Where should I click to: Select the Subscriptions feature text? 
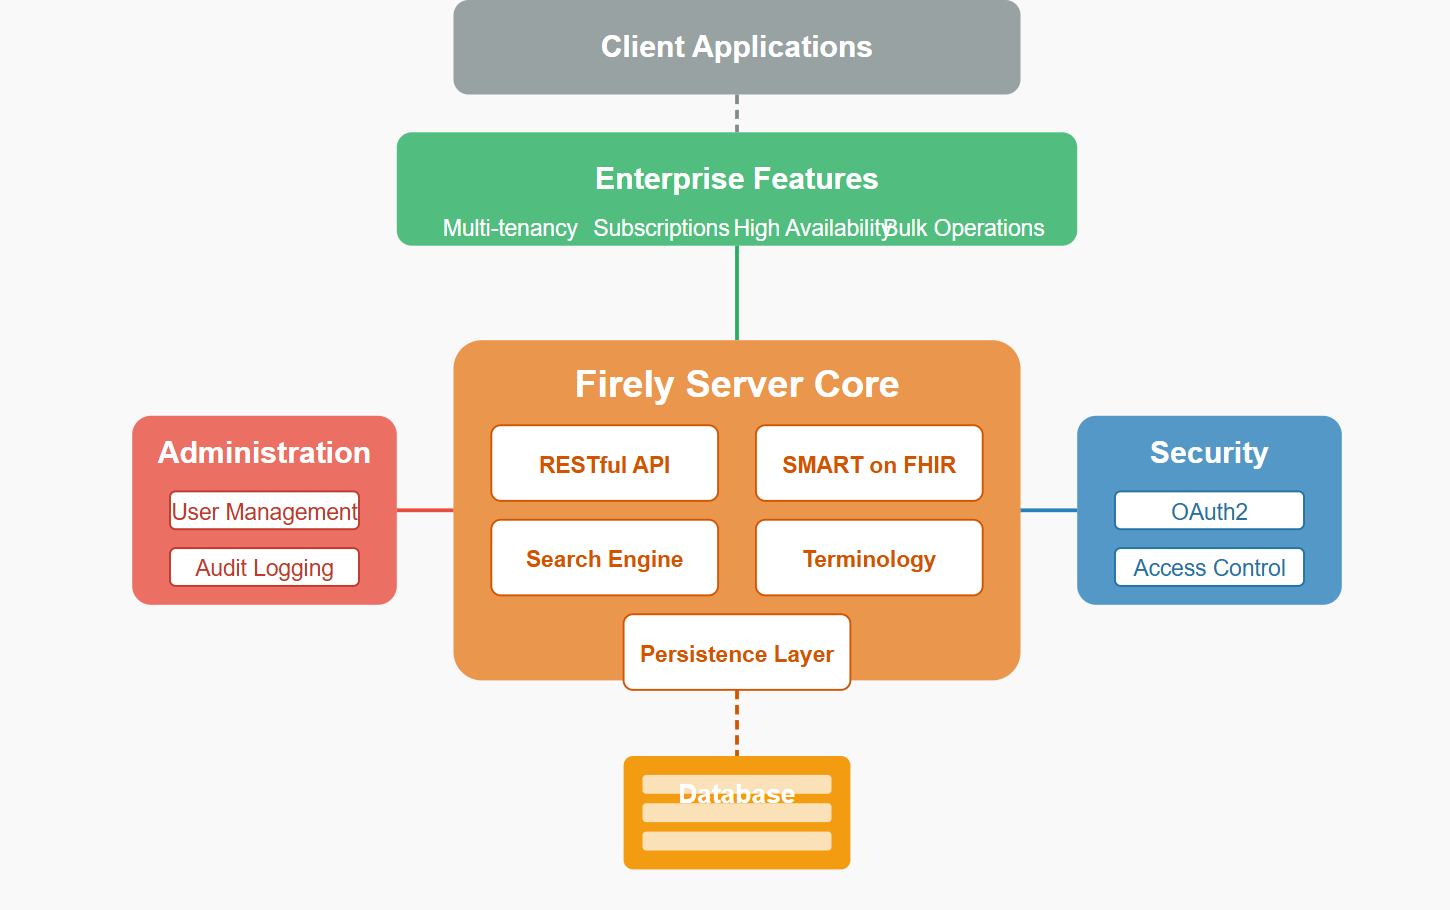(661, 228)
